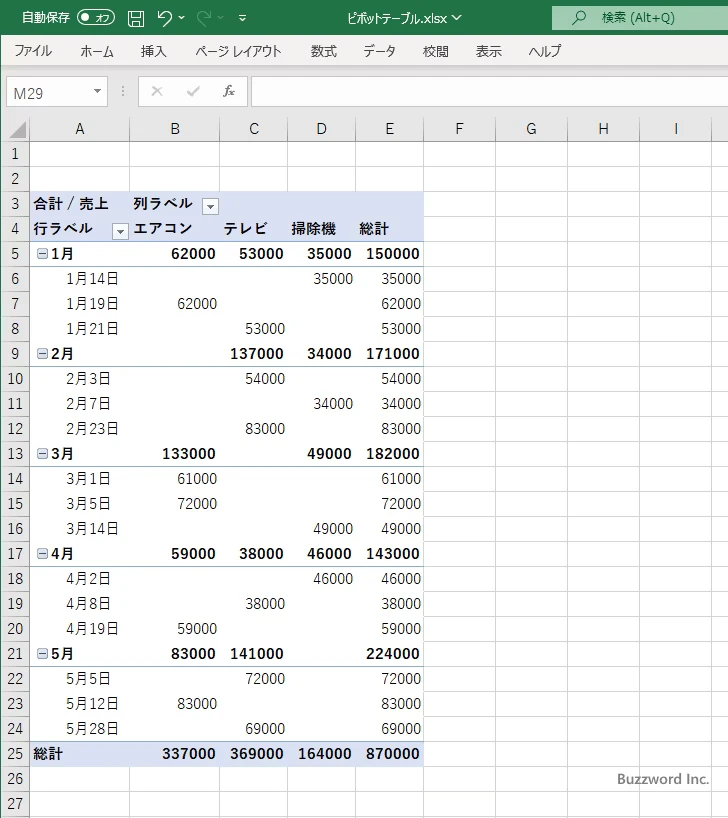Screen dimensions: 728x818
Task: Open the Undo history dropdown arrow
Action: coord(182,18)
